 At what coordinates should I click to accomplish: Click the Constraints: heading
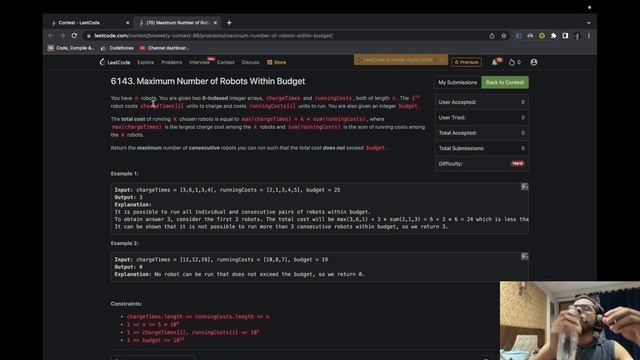coord(127,304)
